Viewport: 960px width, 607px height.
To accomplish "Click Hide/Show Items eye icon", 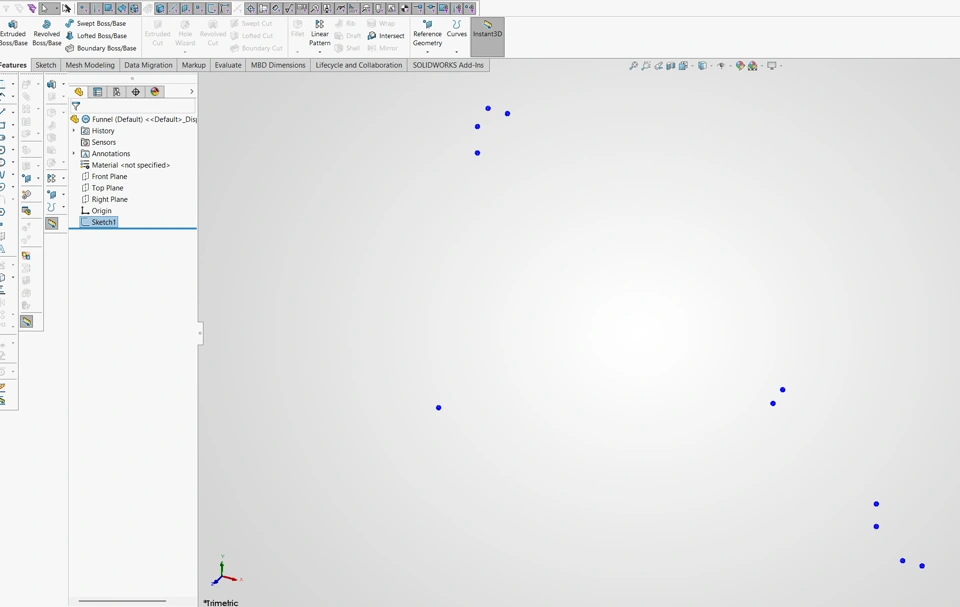I will pos(721,66).
